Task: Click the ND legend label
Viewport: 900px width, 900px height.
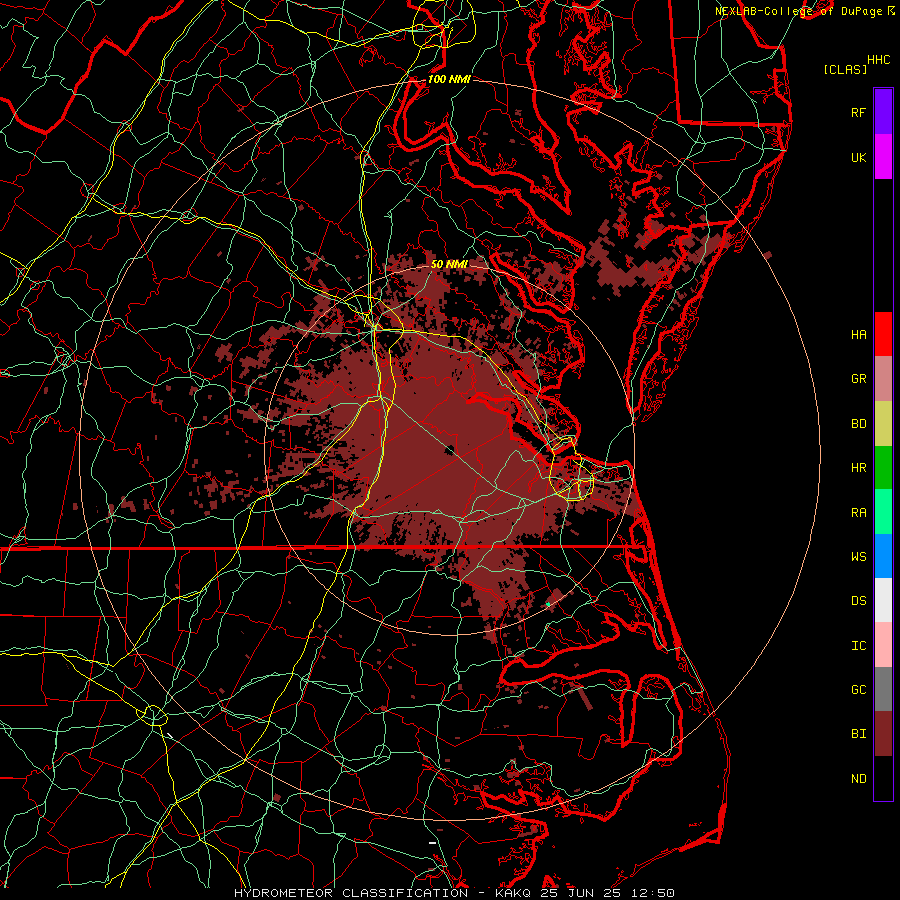Action: pyautogui.click(x=858, y=779)
